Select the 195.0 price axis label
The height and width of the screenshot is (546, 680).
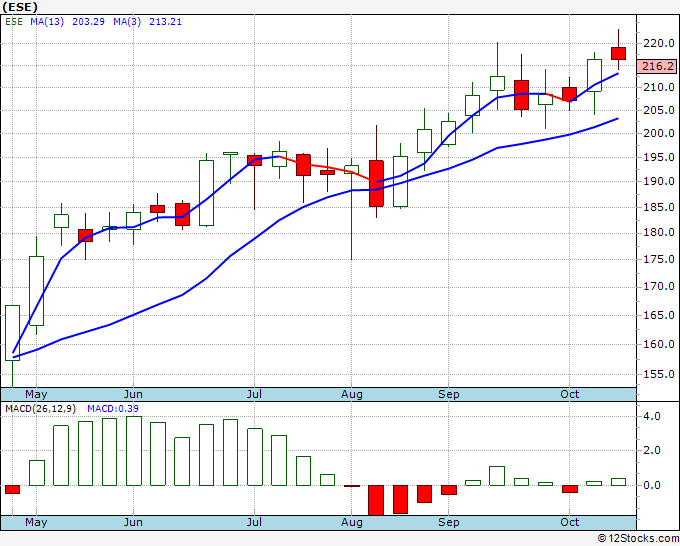[659, 157]
